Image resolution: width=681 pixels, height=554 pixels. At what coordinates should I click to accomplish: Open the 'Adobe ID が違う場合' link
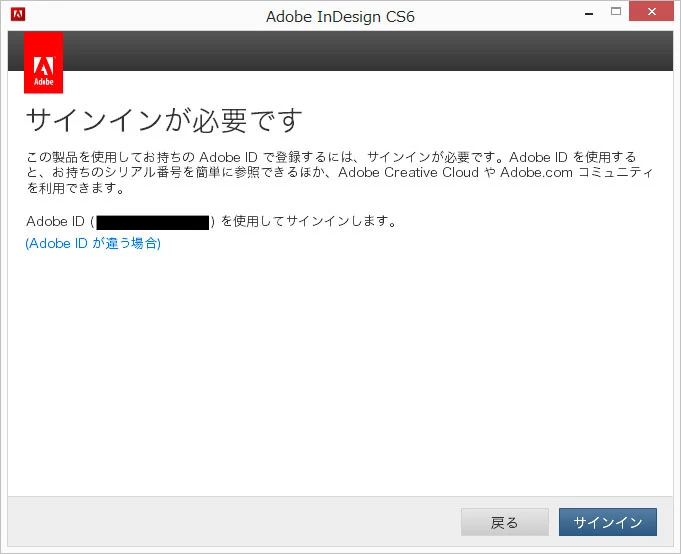93,243
